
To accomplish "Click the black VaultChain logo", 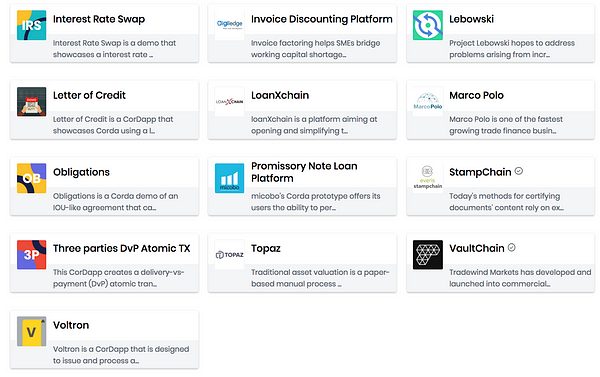I will 428,255.
